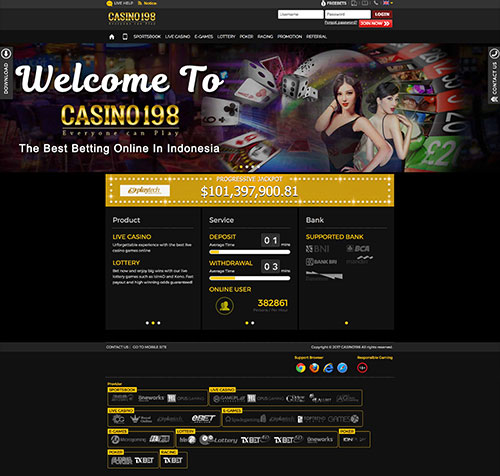Click the TXBET logo in Racing group
Screen dimensions: 500x476
[173, 460]
